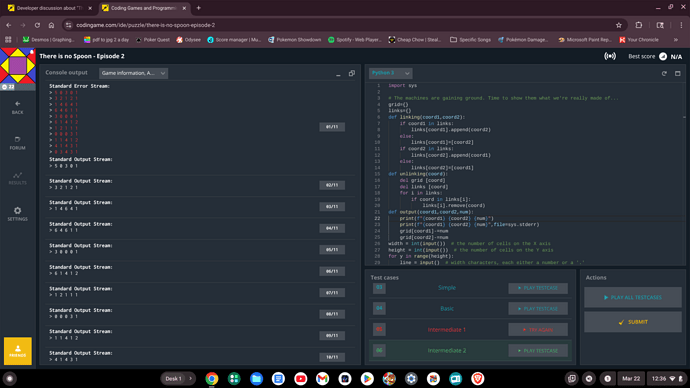This screenshot has width=690, height=388.
Task: Open Odysee bookmark
Action: [188, 40]
